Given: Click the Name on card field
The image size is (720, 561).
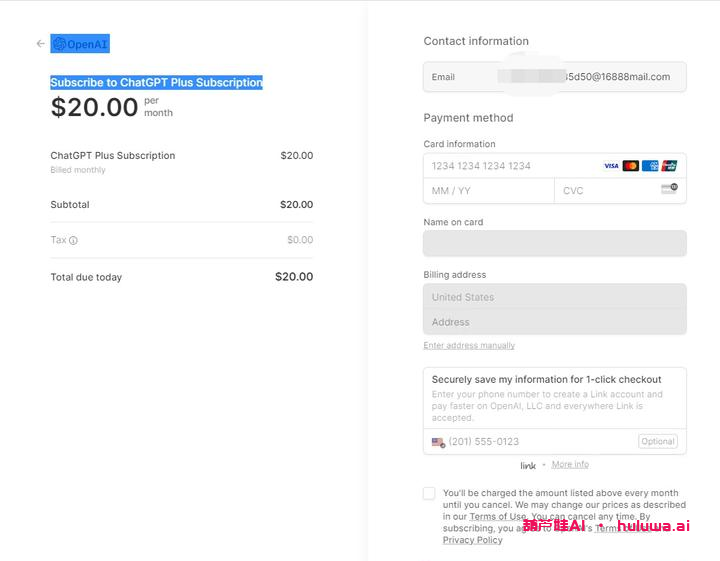Looking at the screenshot, I should click(x=554, y=243).
